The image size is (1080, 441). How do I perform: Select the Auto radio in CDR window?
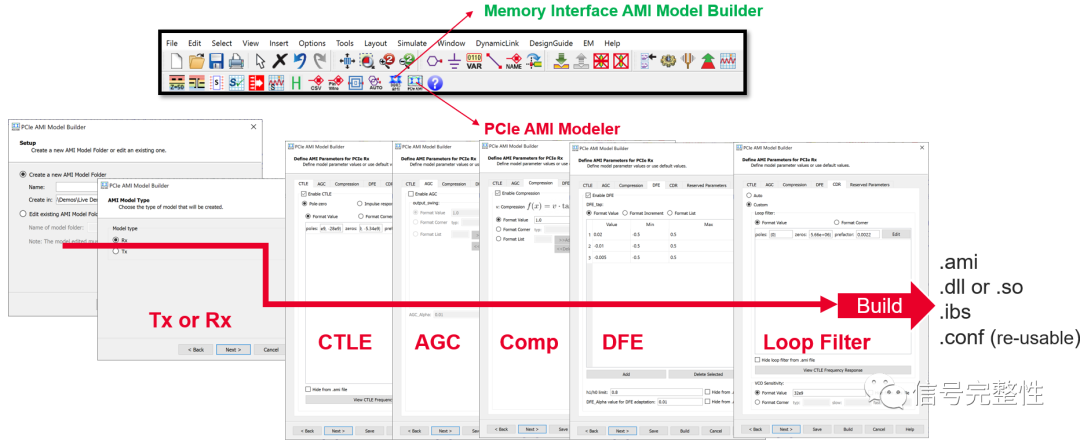point(749,195)
